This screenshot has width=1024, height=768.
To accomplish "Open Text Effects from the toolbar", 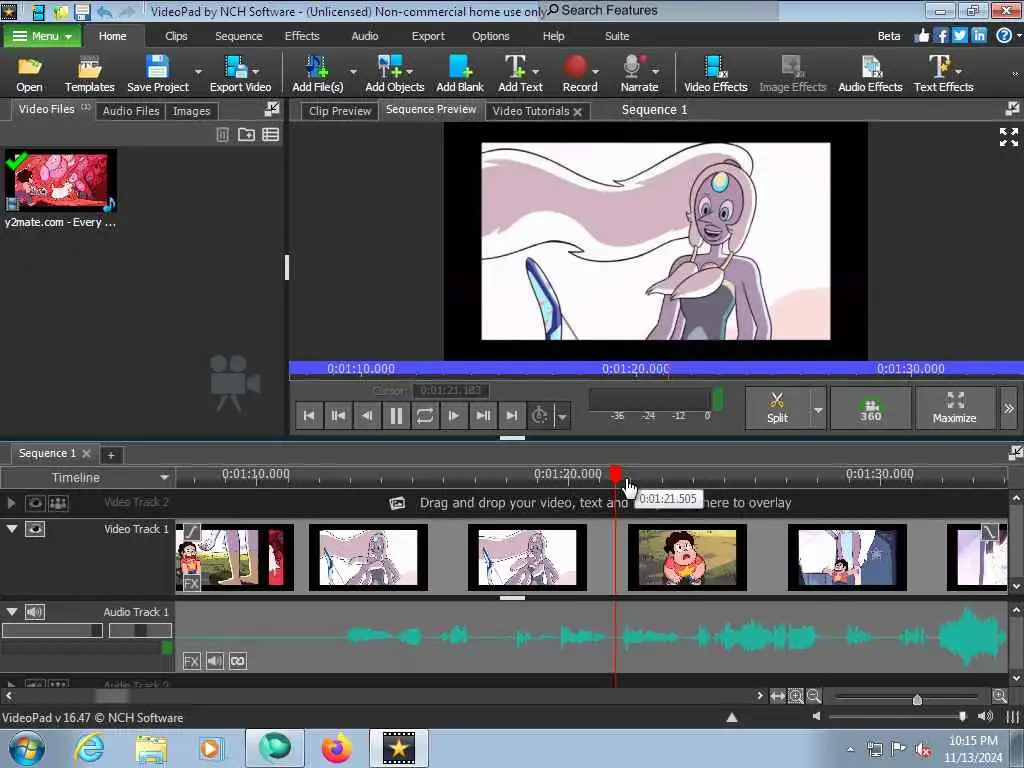I will 943,74.
